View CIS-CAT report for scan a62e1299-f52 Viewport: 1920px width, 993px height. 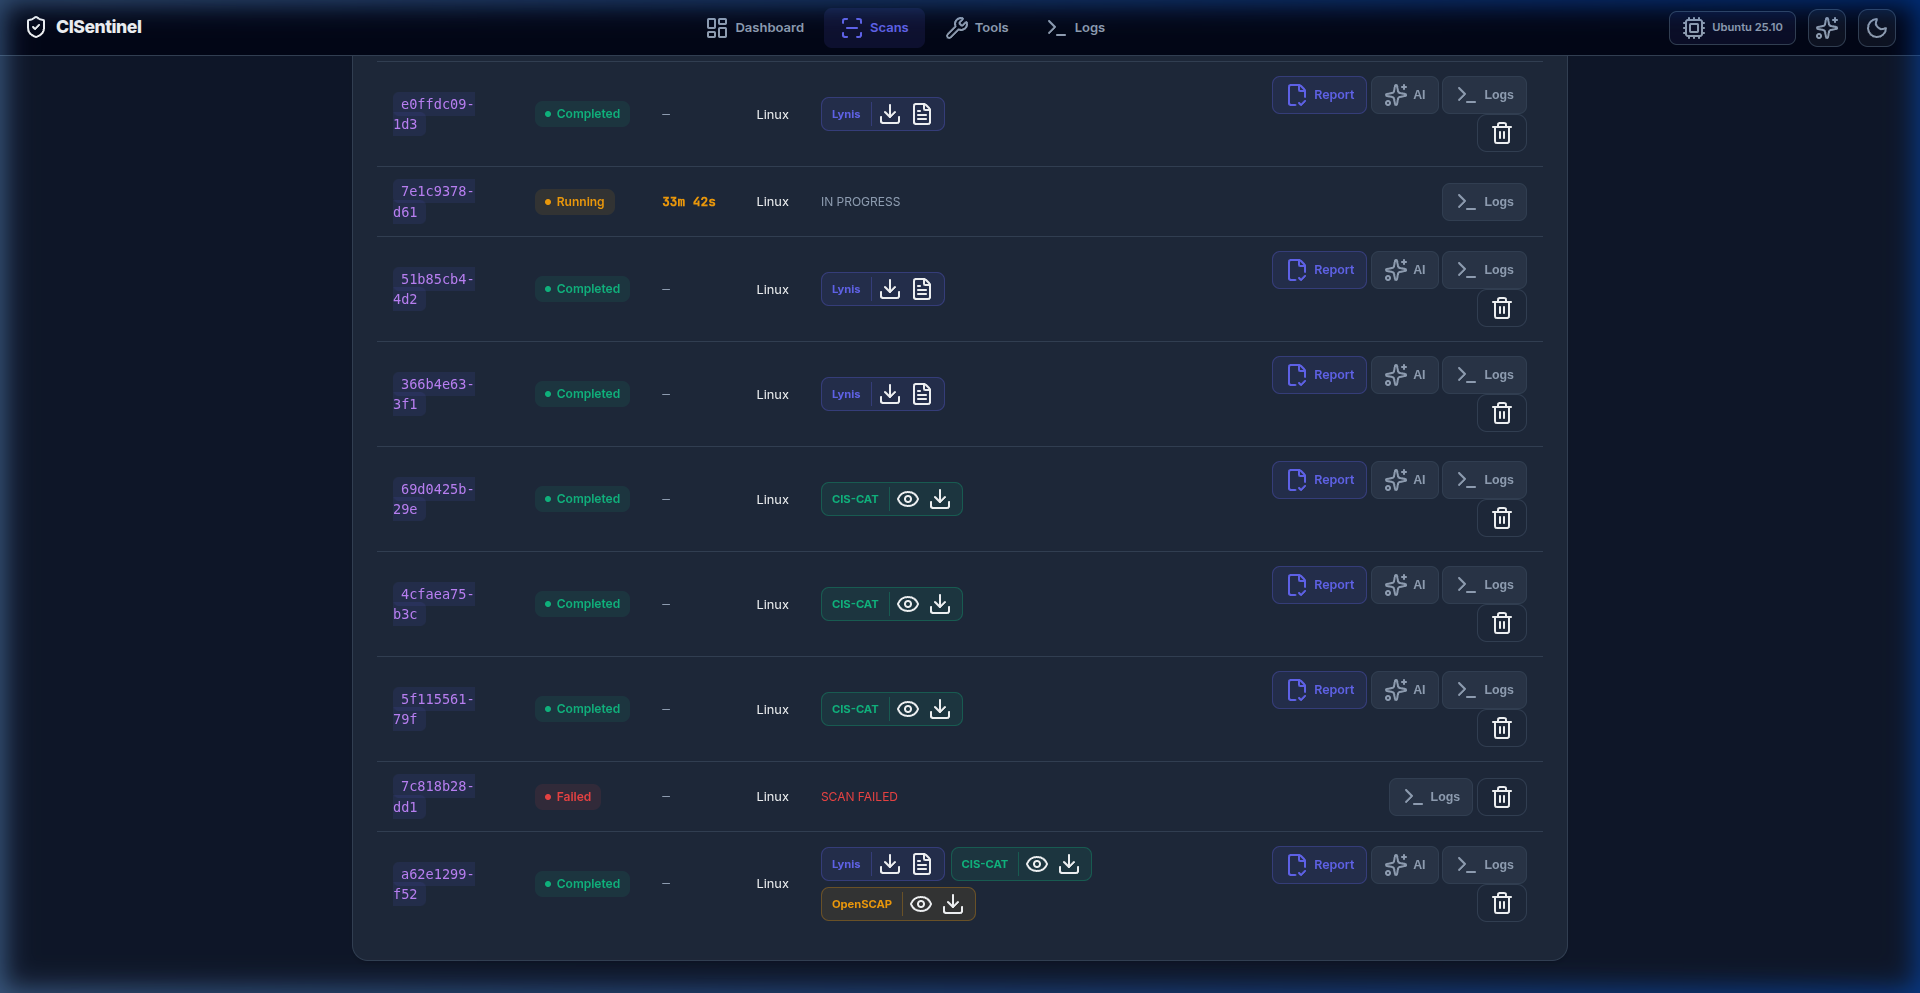pos(1037,864)
